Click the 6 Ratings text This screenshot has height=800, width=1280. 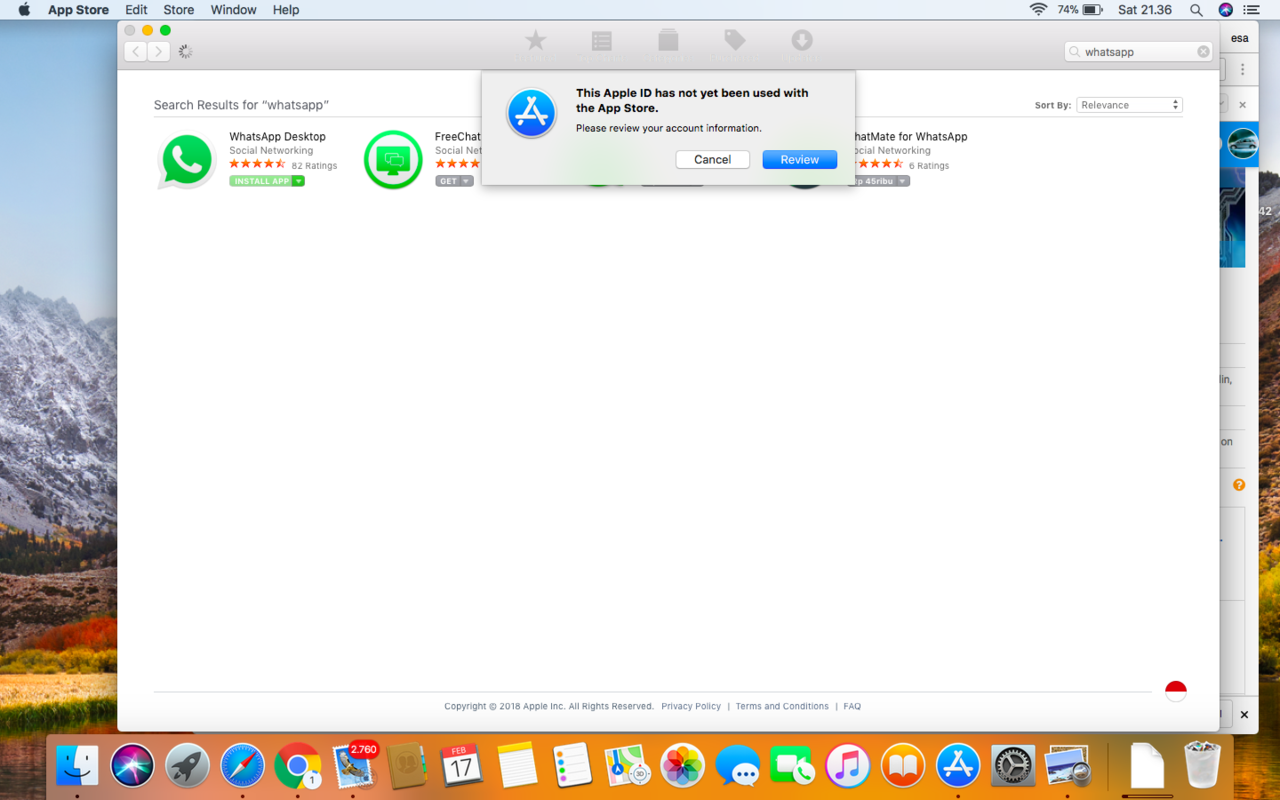(x=929, y=166)
